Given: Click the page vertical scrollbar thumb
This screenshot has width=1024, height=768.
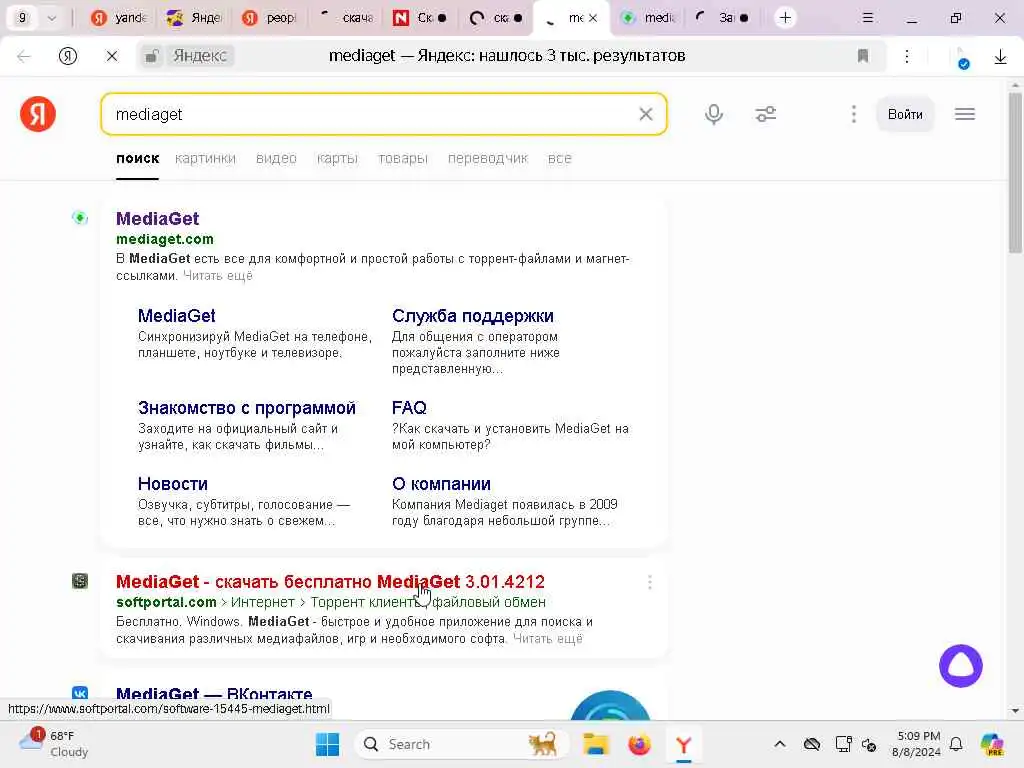Looking at the screenshot, I should (1014, 173).
